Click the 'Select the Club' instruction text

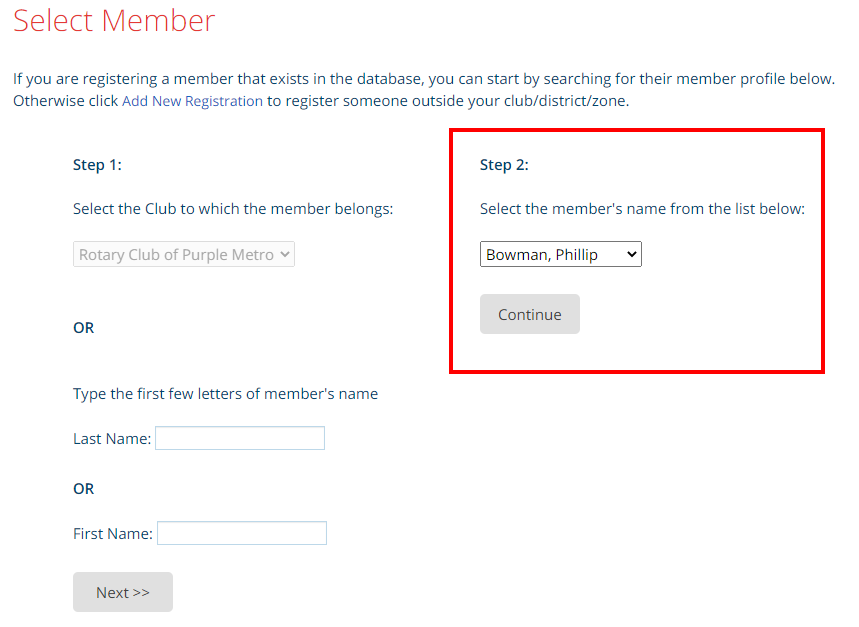pos(233,209)
